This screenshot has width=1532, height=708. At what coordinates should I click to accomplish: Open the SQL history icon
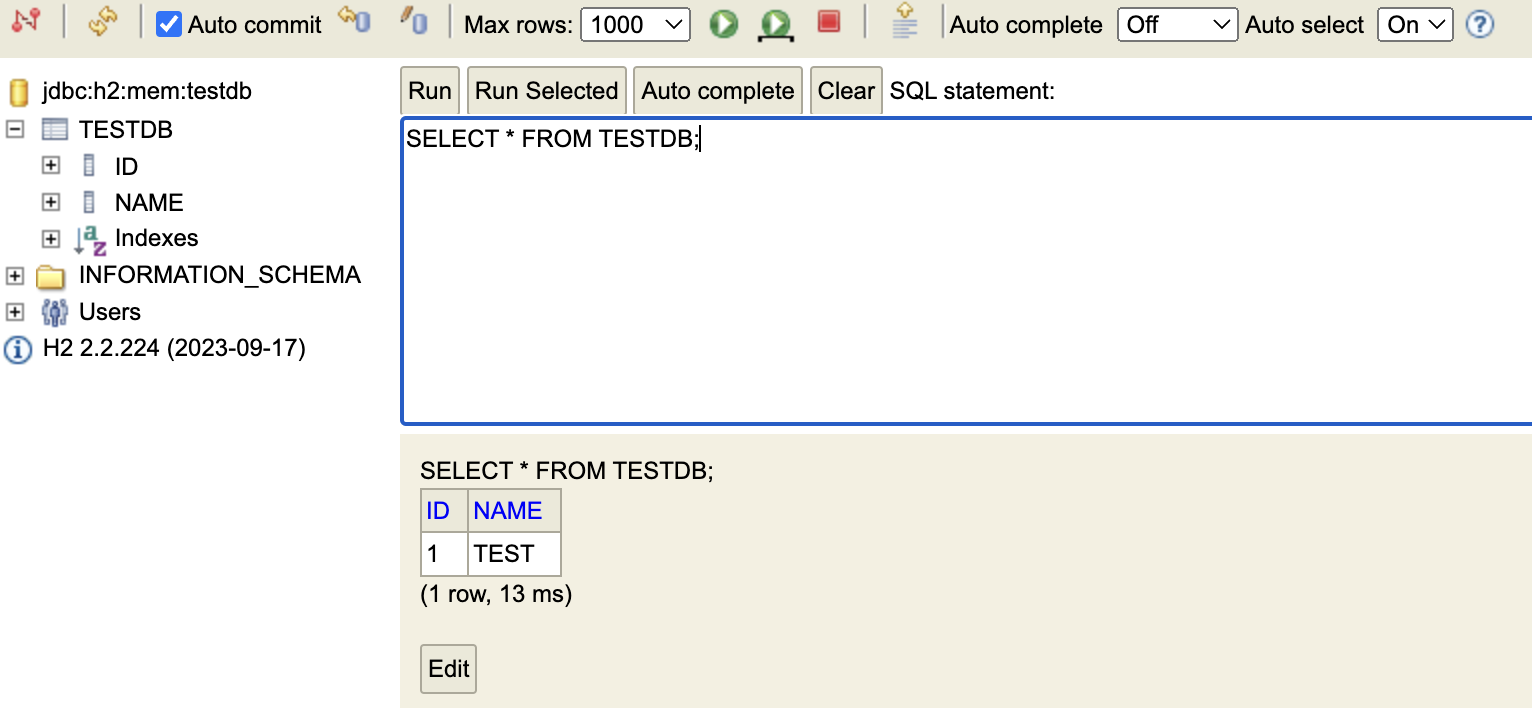point(903,23)
